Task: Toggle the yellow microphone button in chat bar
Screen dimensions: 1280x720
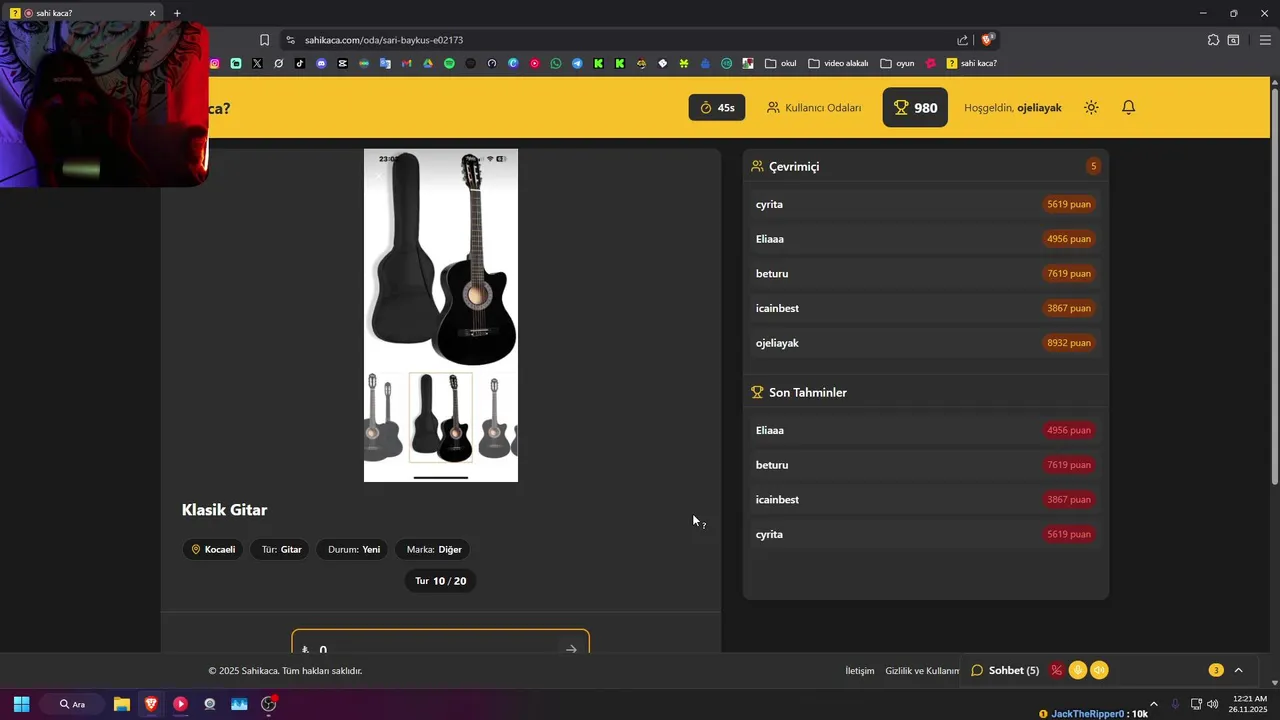Action: click(1078, 670)
